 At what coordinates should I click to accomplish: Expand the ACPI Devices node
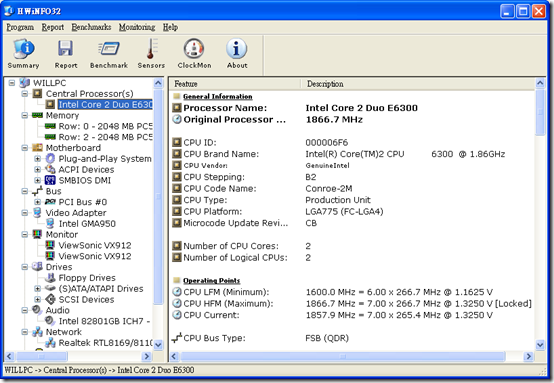click(37, 170)
